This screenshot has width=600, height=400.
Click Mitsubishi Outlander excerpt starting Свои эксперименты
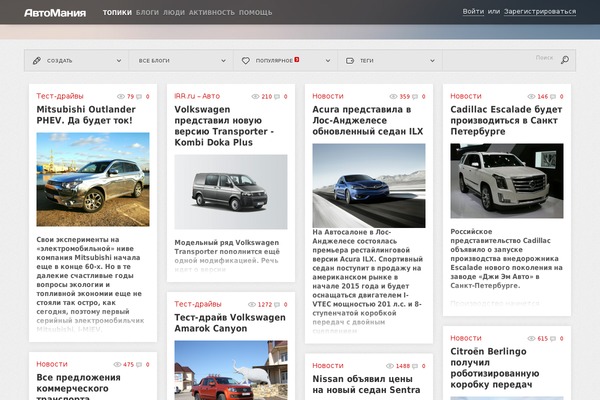coord(90,284)
